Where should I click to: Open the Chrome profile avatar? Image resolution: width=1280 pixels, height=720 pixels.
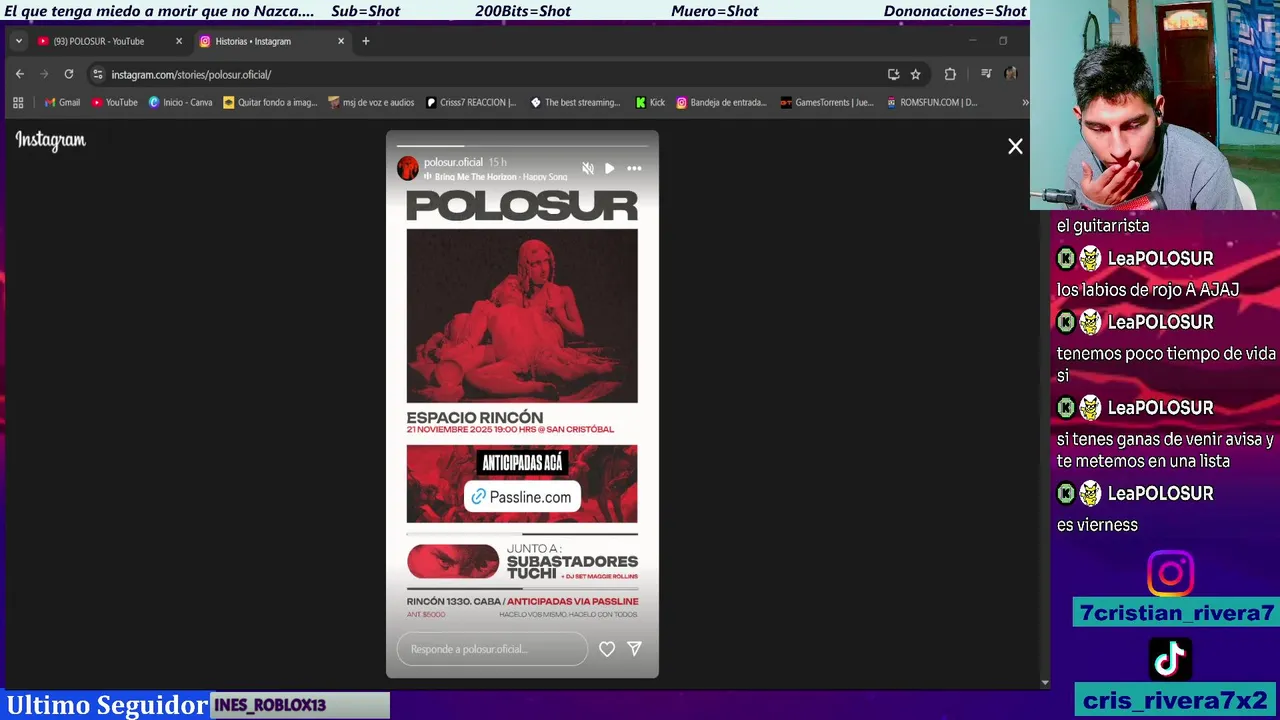pos(1011,74)
